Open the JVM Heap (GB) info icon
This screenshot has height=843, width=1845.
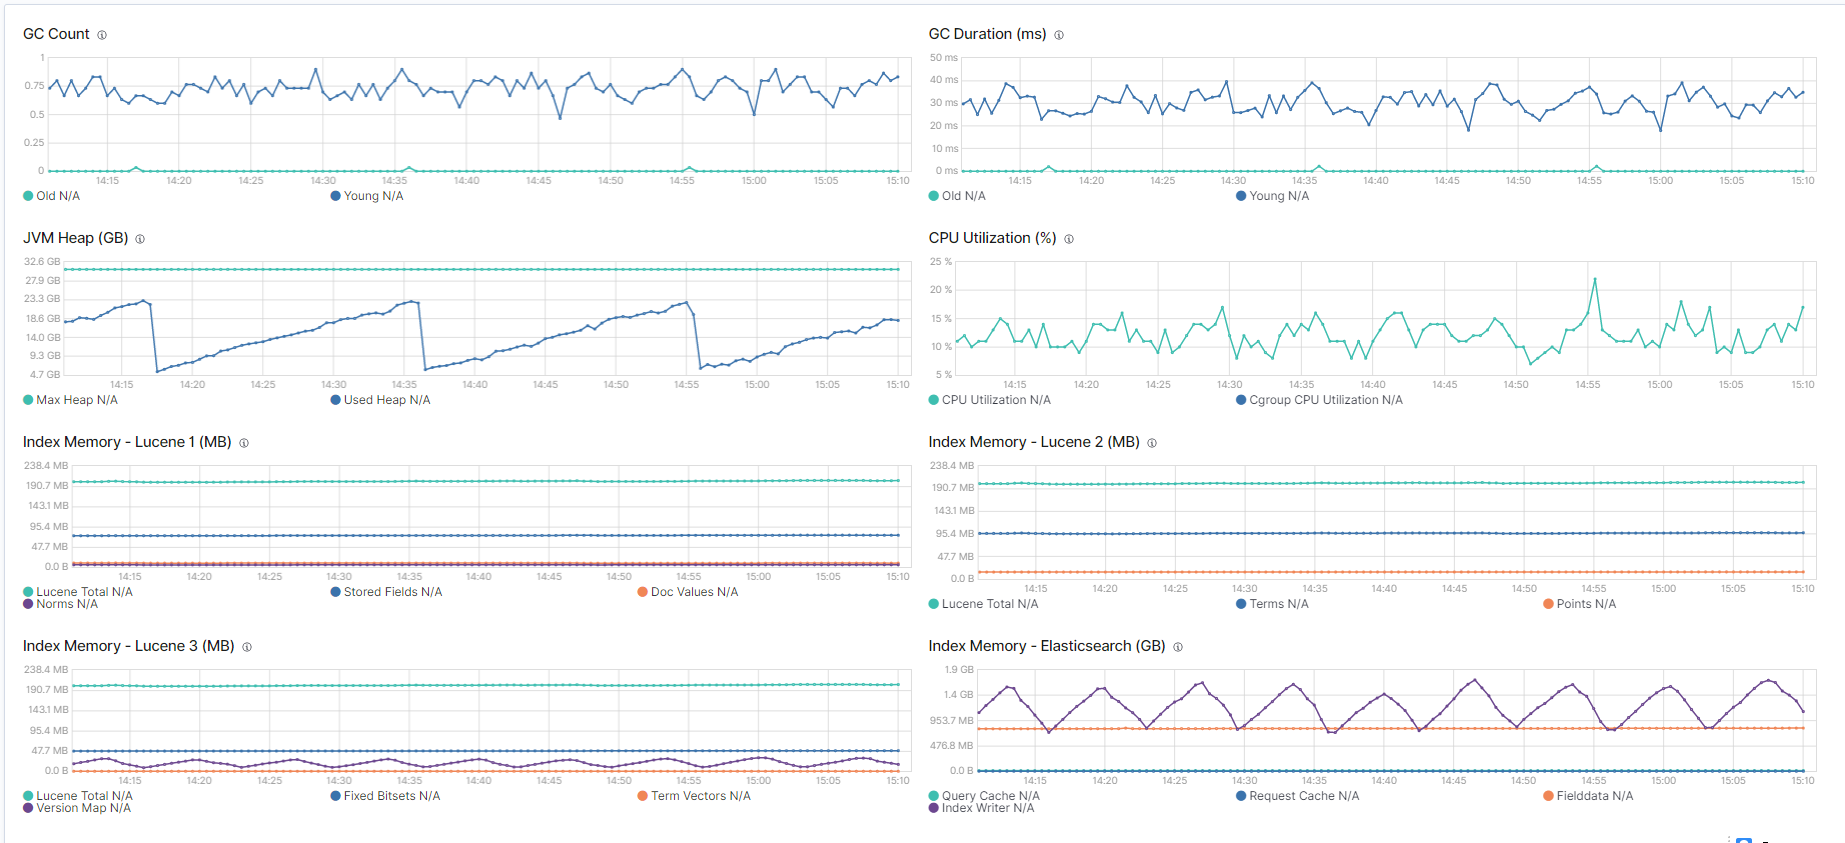[140, 239]
